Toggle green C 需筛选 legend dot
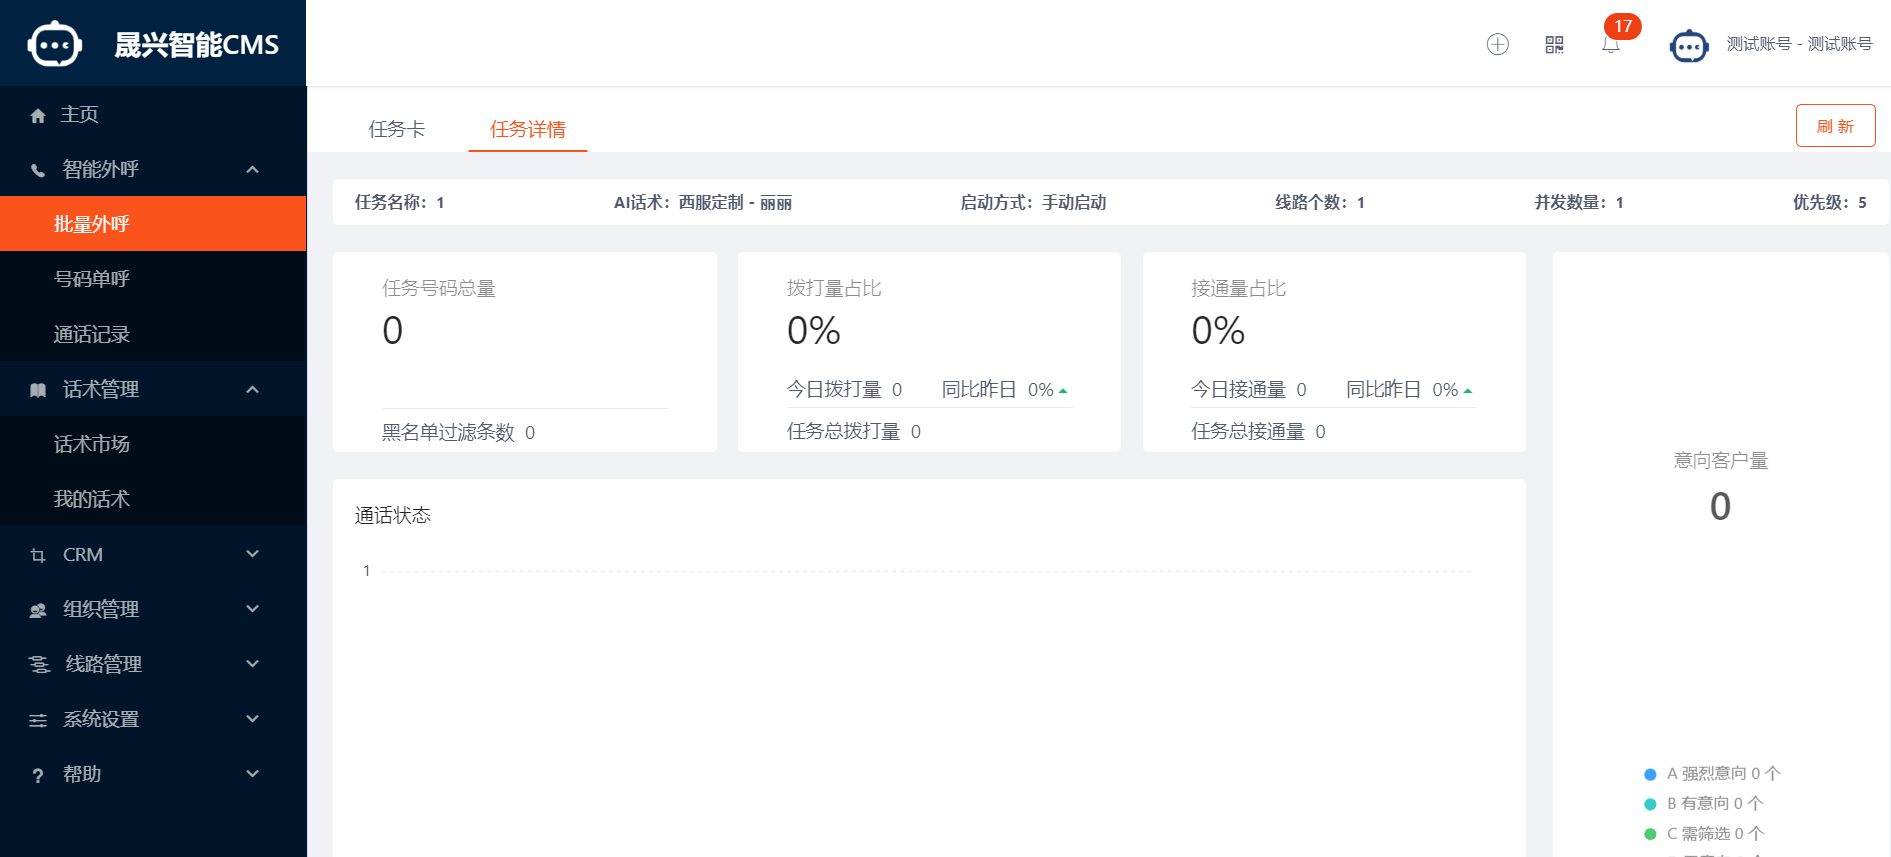Viewport: 1891px width, 857px height. [1650, 834]
